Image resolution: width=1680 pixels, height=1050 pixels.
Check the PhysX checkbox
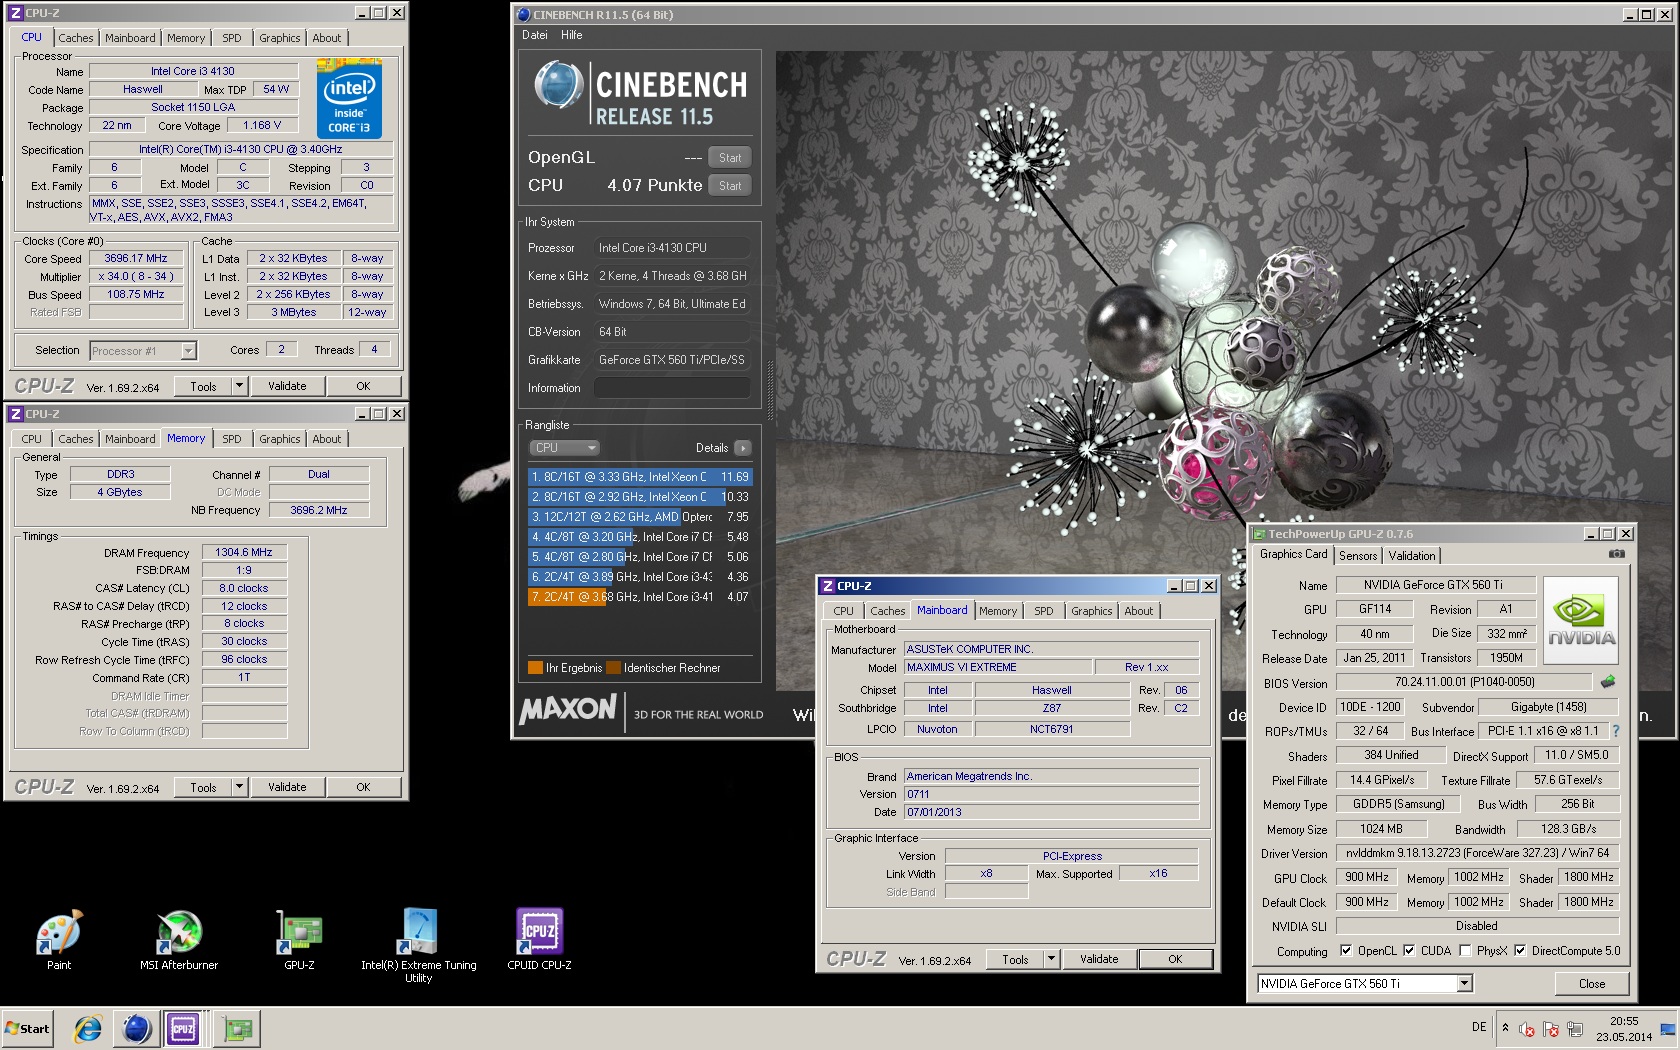[x=1465, y=951]
